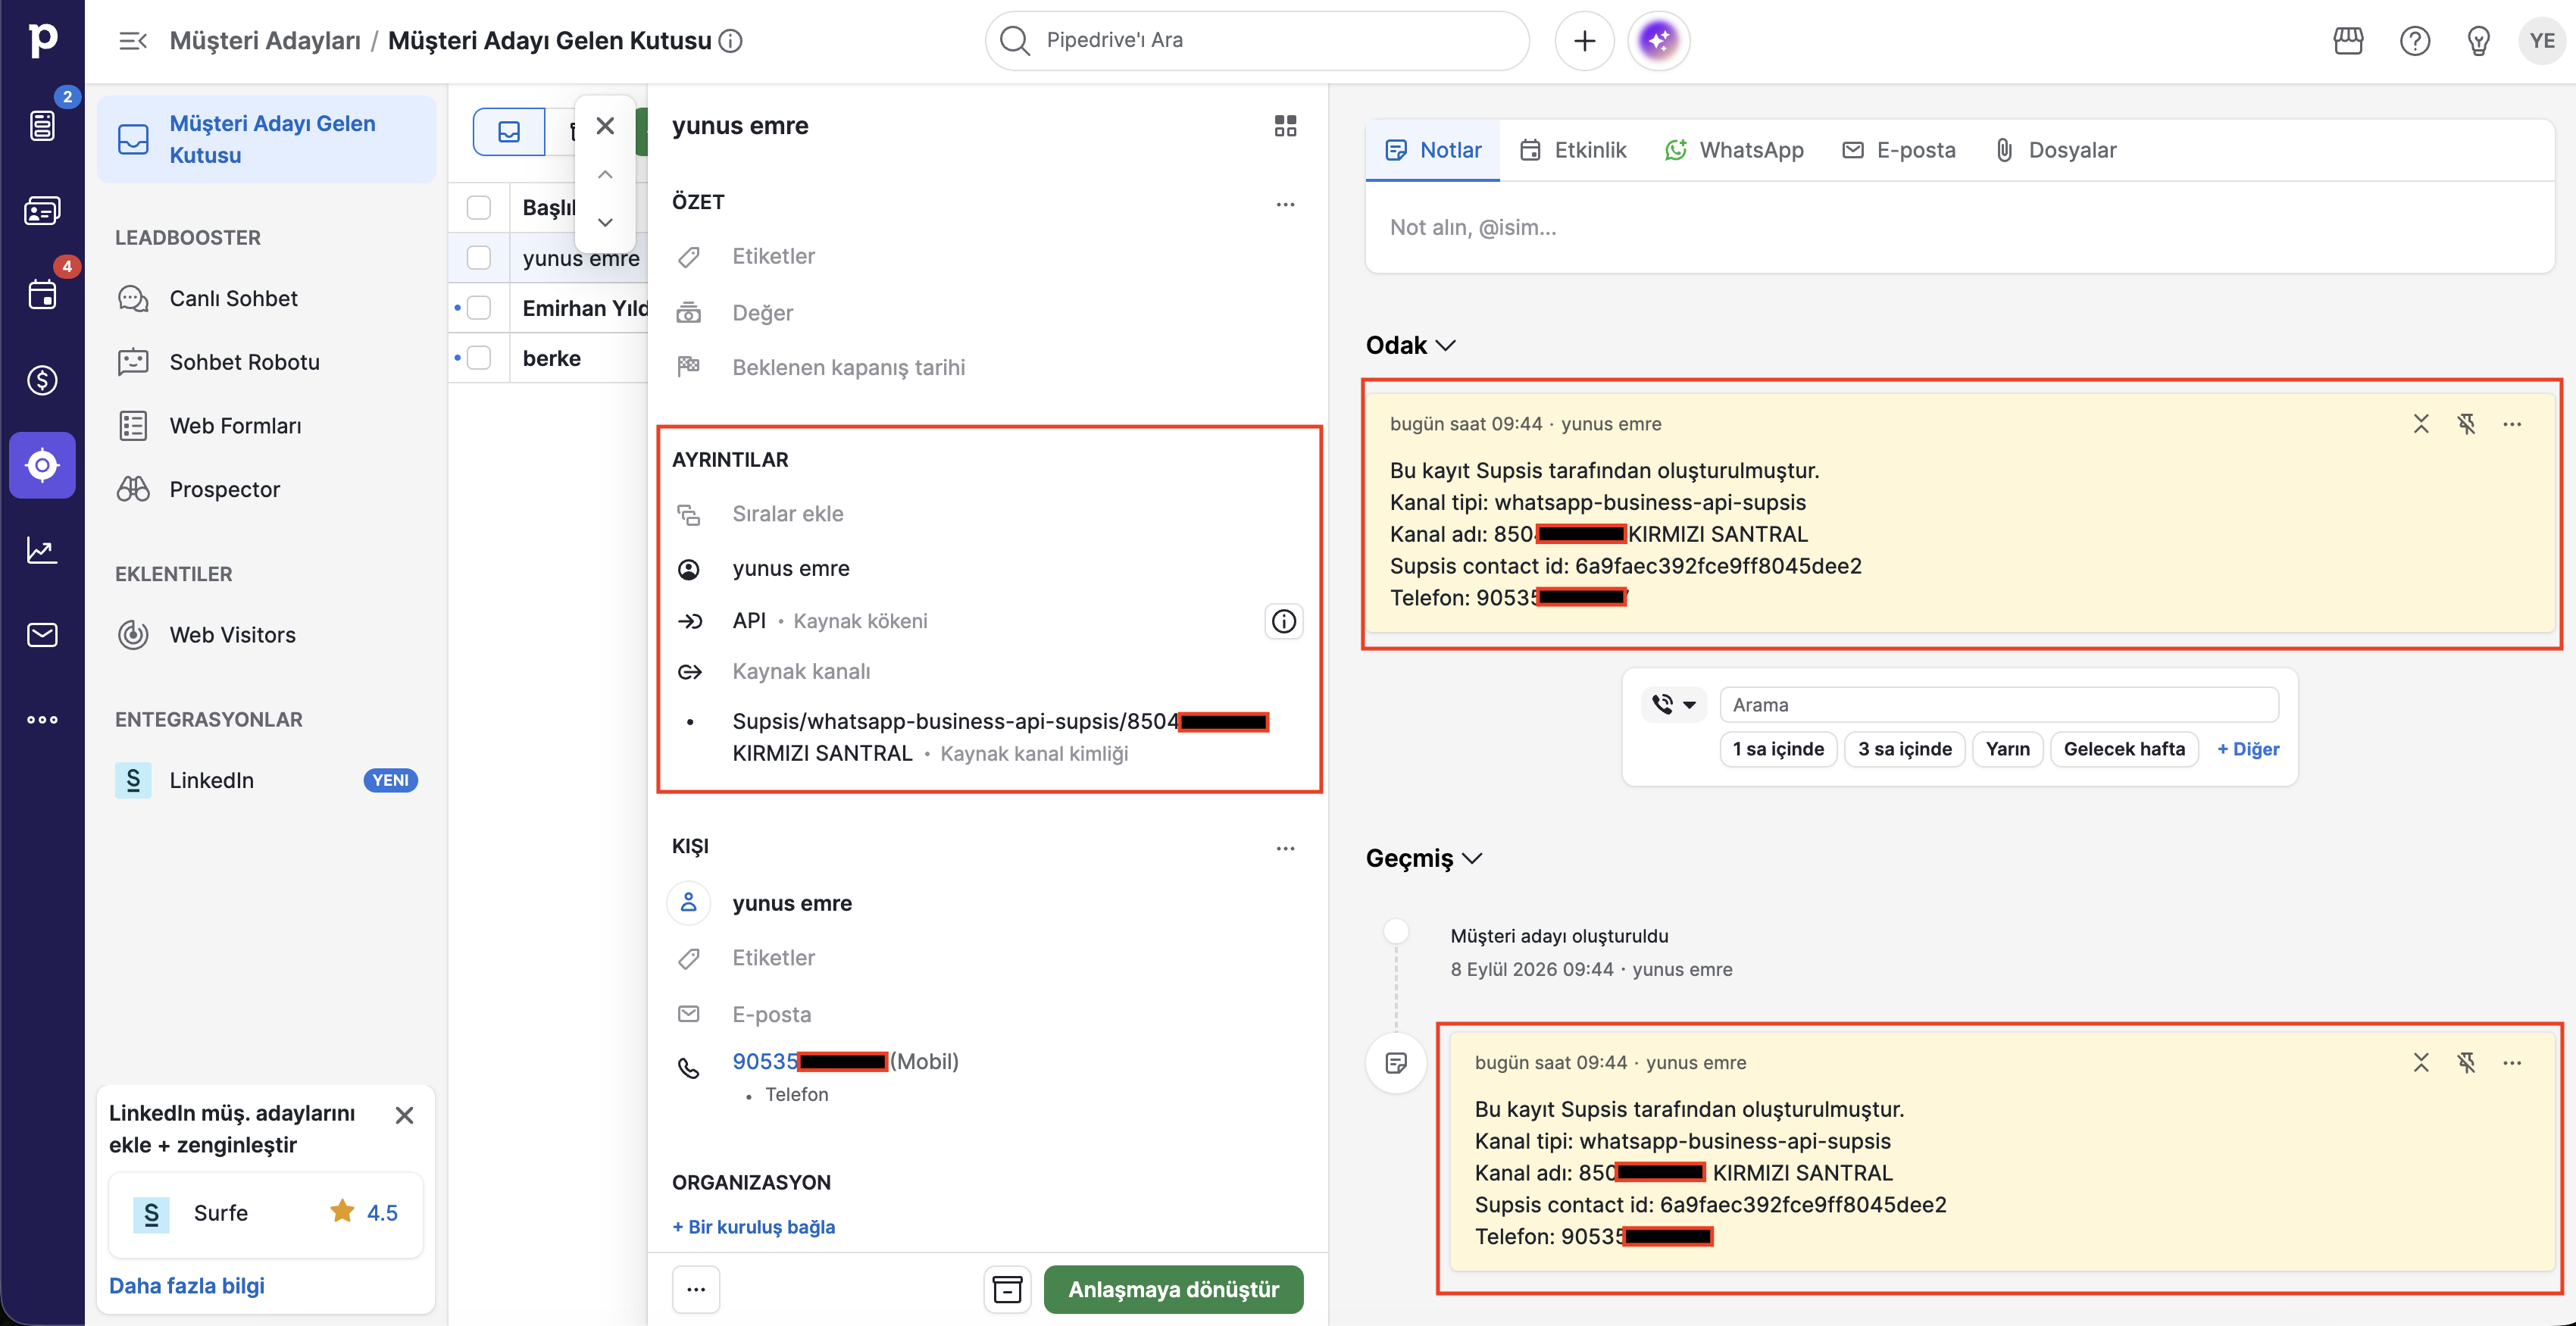
Task: Click the 1 sa içinde quick button
Action: [x=1778, y=749]
